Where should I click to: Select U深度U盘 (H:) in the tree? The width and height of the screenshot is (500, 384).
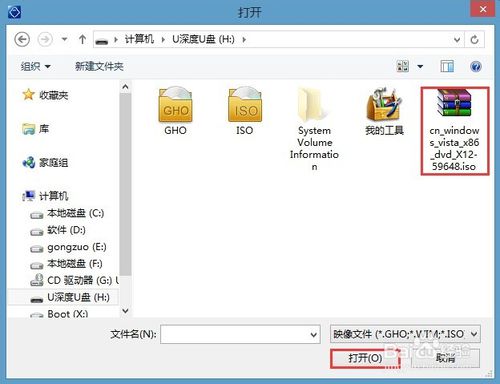70,297
